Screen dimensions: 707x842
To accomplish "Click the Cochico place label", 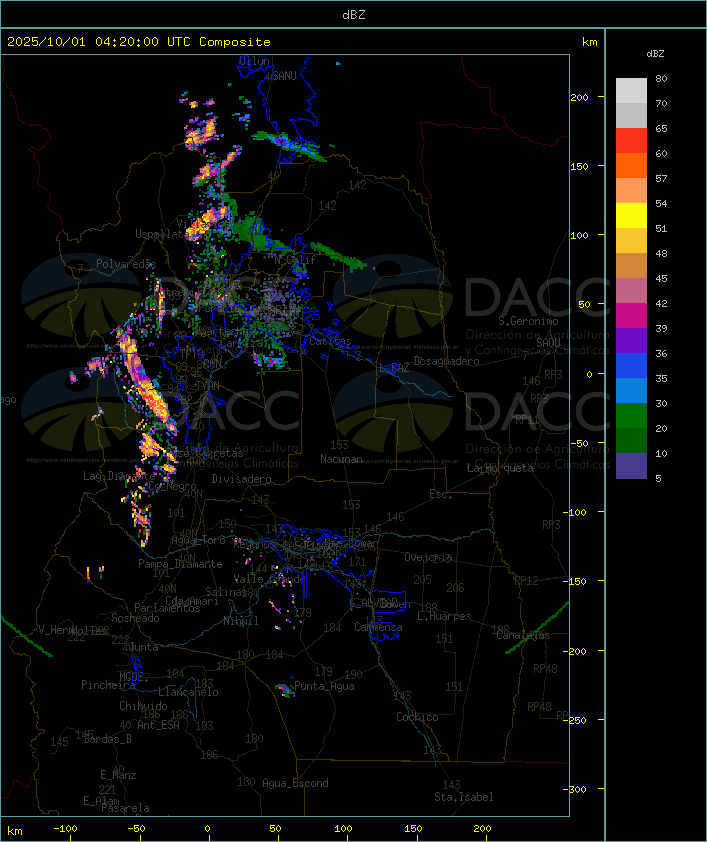I will pos(417,717).
